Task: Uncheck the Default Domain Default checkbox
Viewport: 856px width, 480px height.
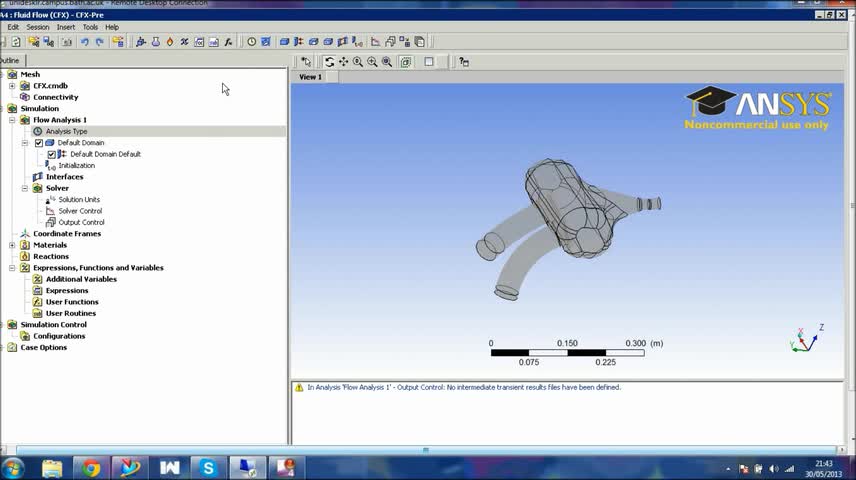Action: pyautogui.click(x=51, y=155)
